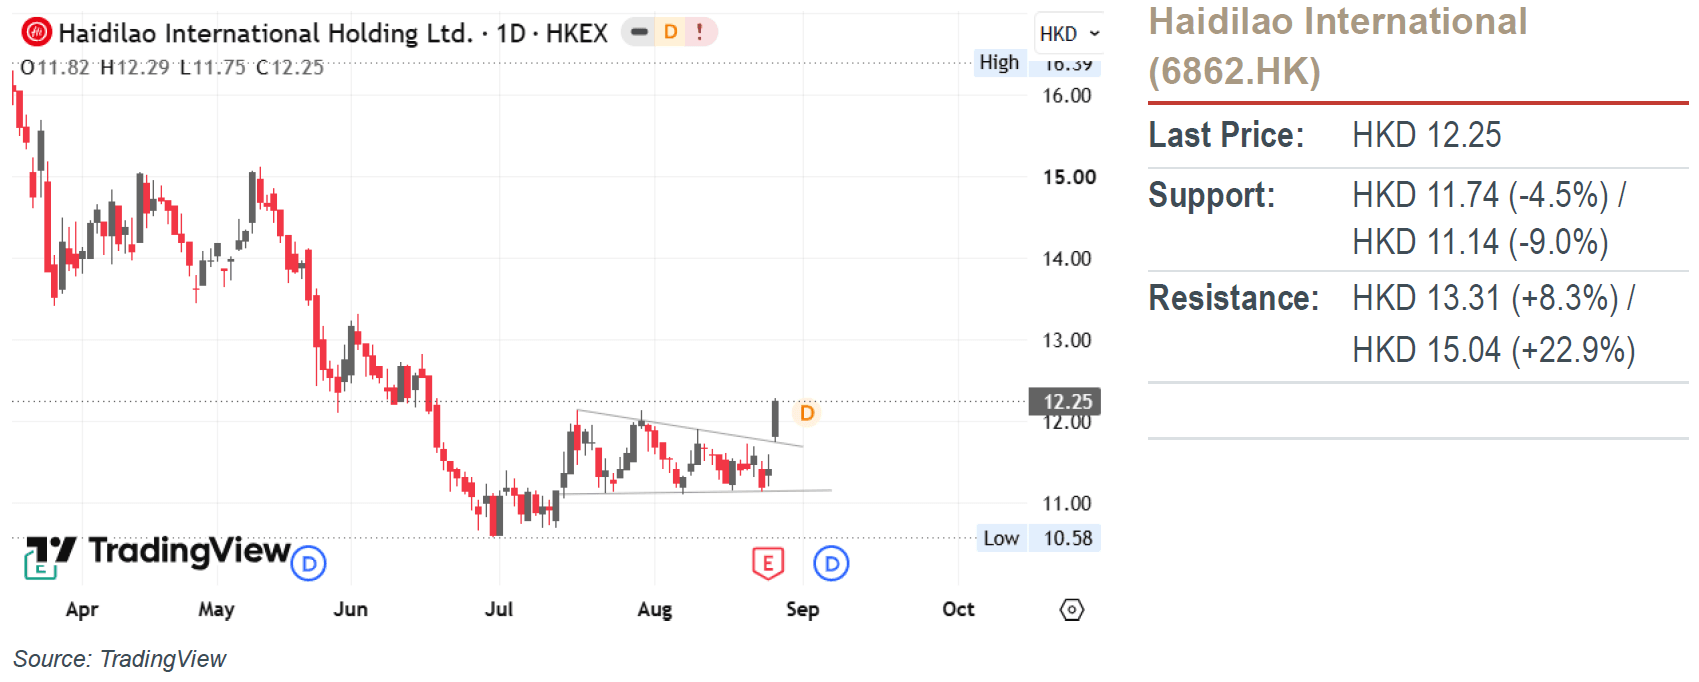This screenshot has height=682, width=1699.
Task: Open chart settings hexagon icon
Action: pyautogui.click(x=1072, y=609)
